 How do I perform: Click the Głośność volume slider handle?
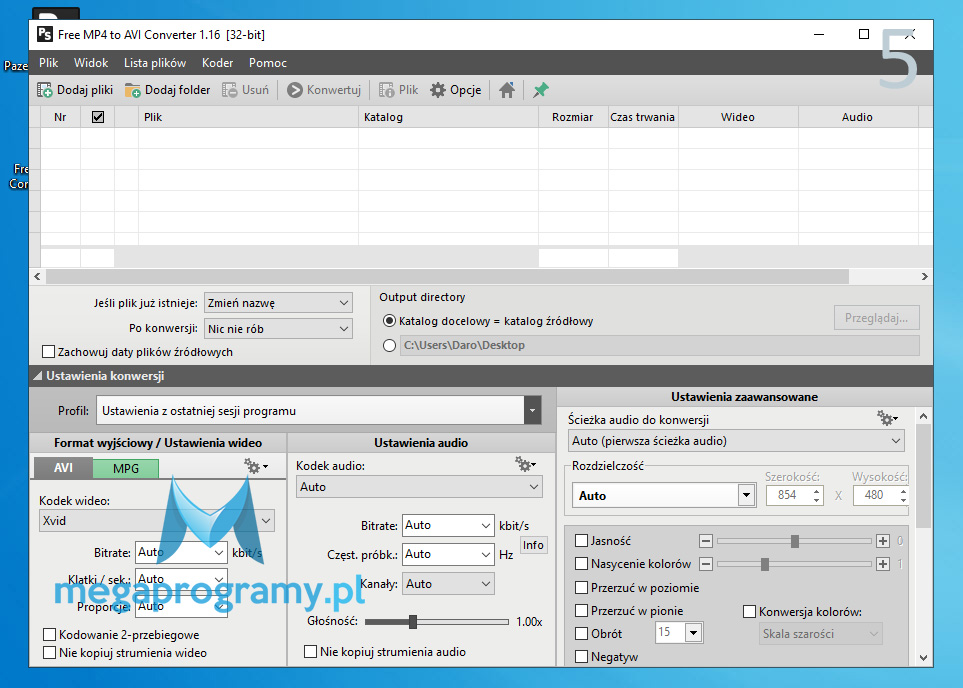tap(413, 622)
